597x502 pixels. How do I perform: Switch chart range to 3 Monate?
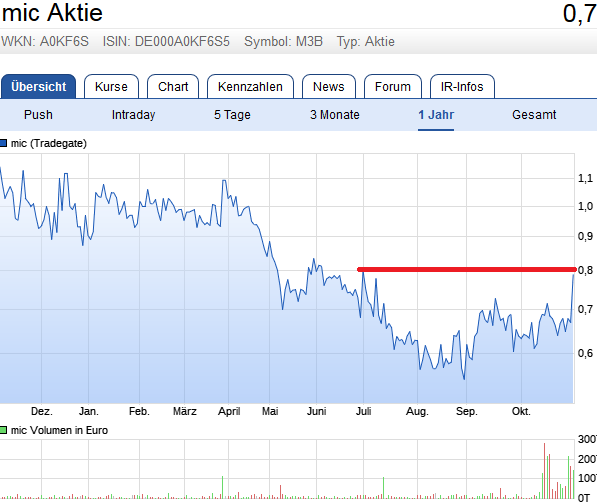pyautogui.click(x=335, y=115)
